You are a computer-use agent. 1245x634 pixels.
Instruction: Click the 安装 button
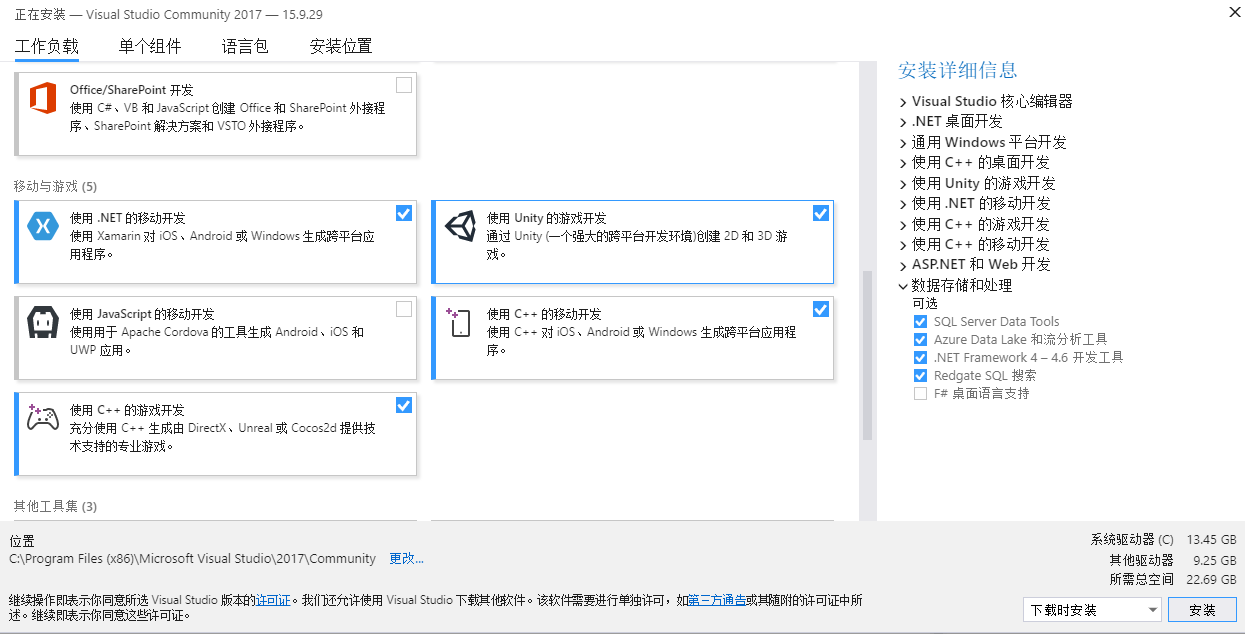(1202, 610)
